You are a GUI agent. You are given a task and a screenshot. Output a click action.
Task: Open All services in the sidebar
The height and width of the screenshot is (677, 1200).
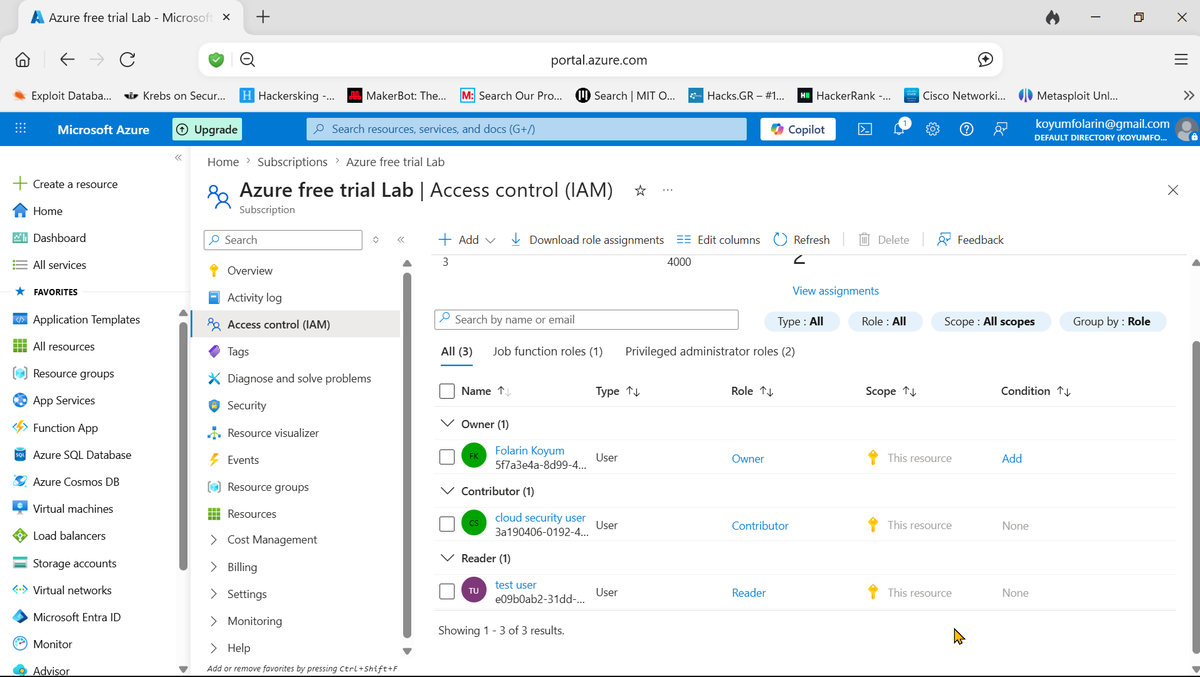click(x=49, y=265)
